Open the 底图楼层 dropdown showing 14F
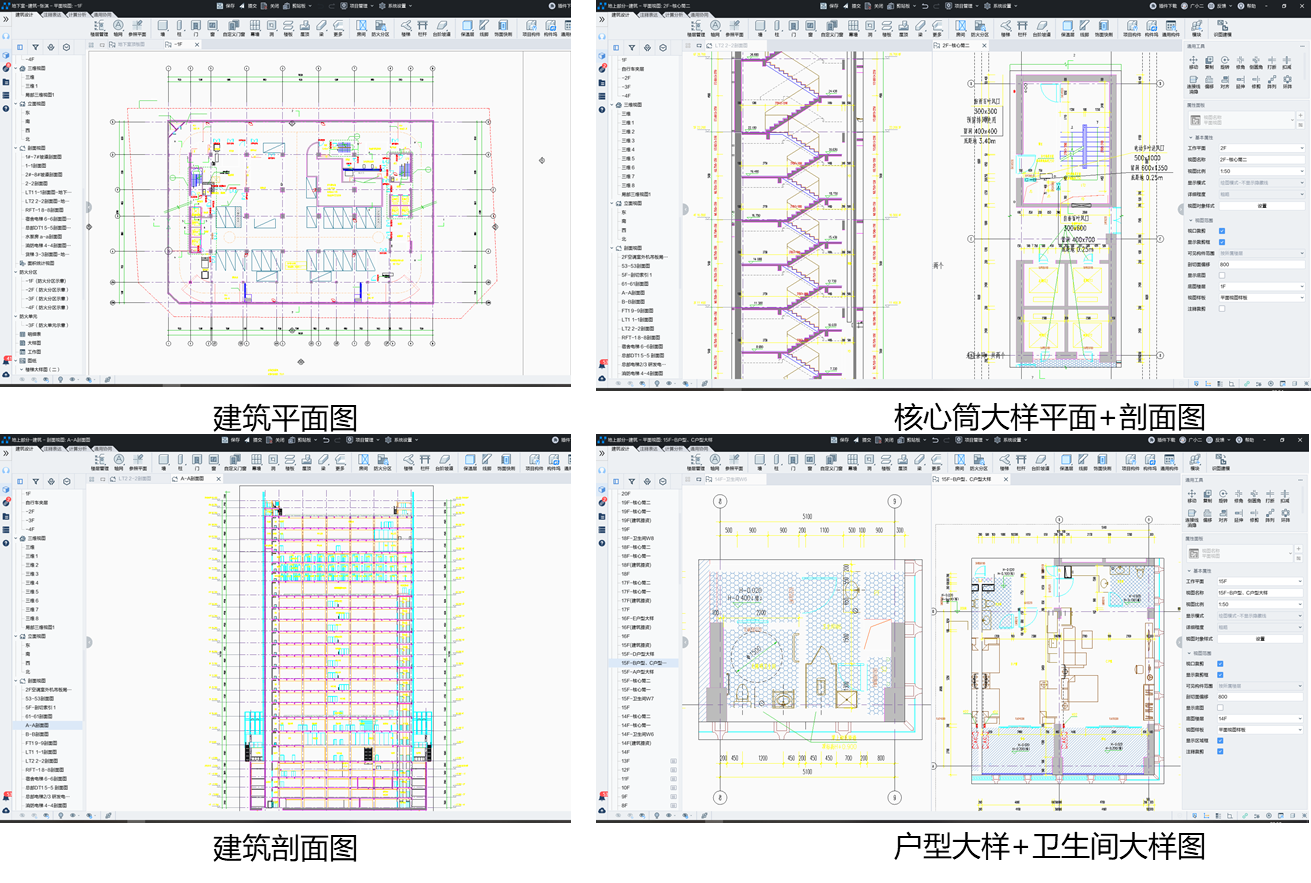 (x=1260, y=718)
